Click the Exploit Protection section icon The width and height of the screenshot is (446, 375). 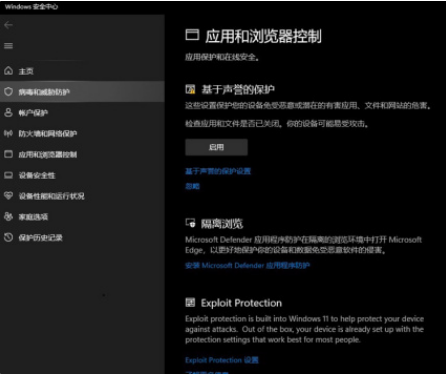point(190,303)
